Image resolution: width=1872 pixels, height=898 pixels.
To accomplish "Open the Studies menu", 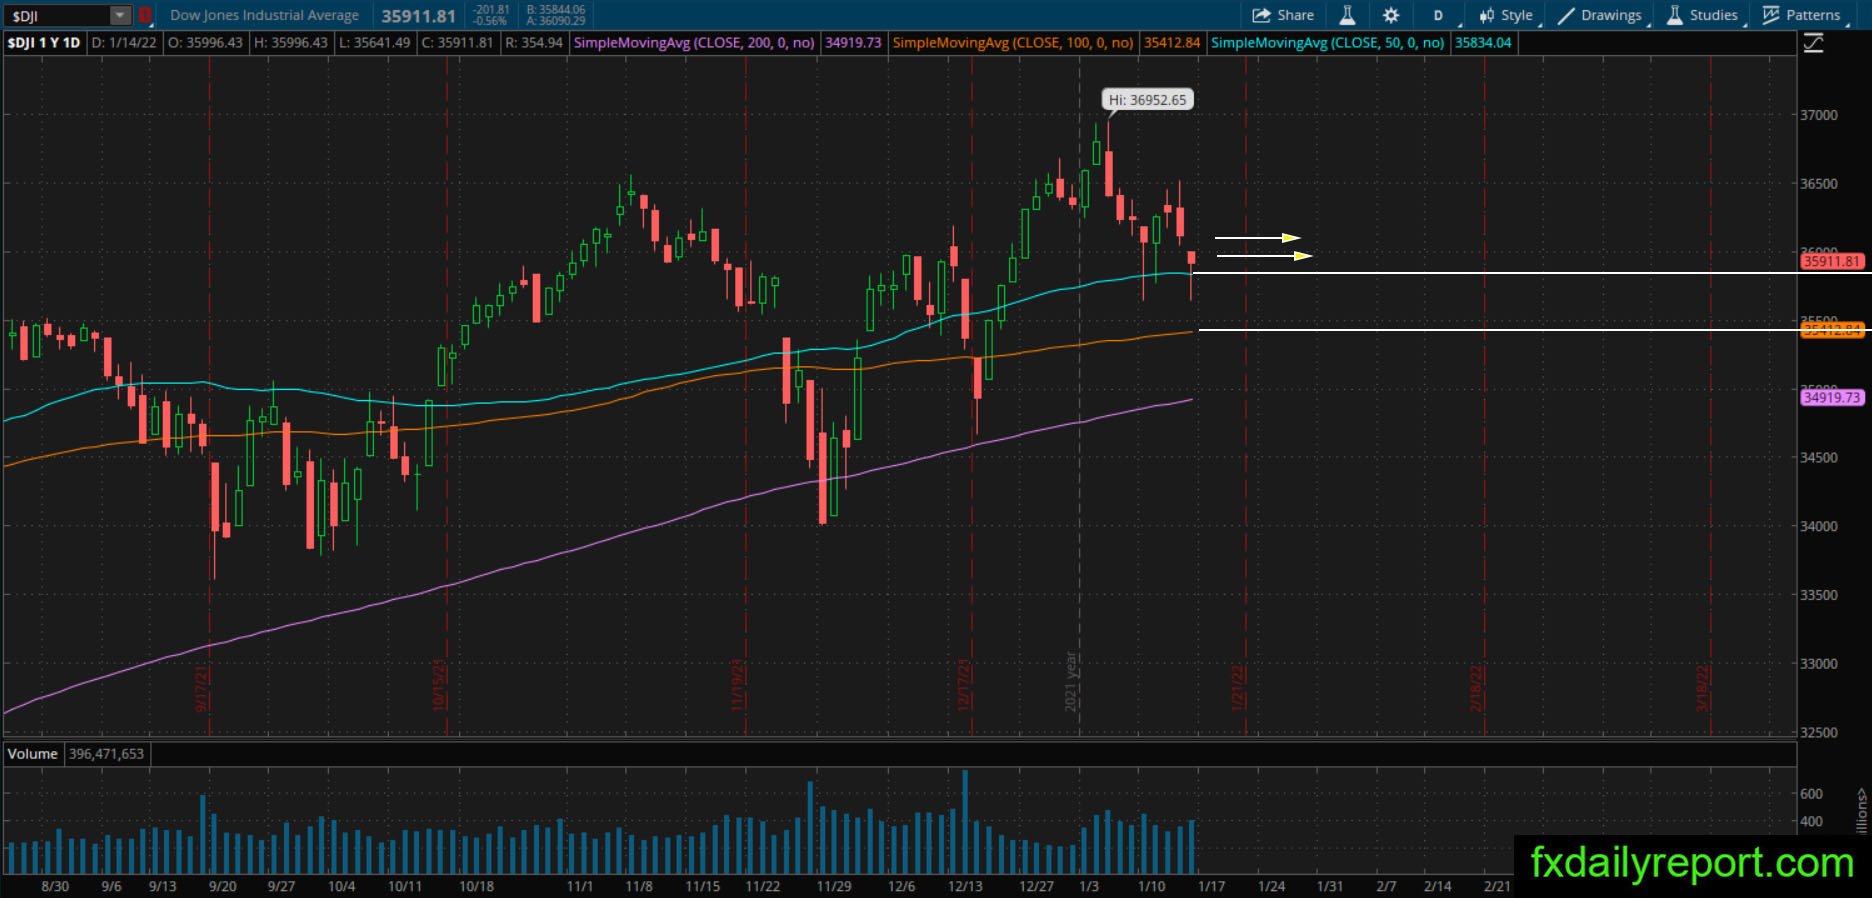I will point(1703,15).
